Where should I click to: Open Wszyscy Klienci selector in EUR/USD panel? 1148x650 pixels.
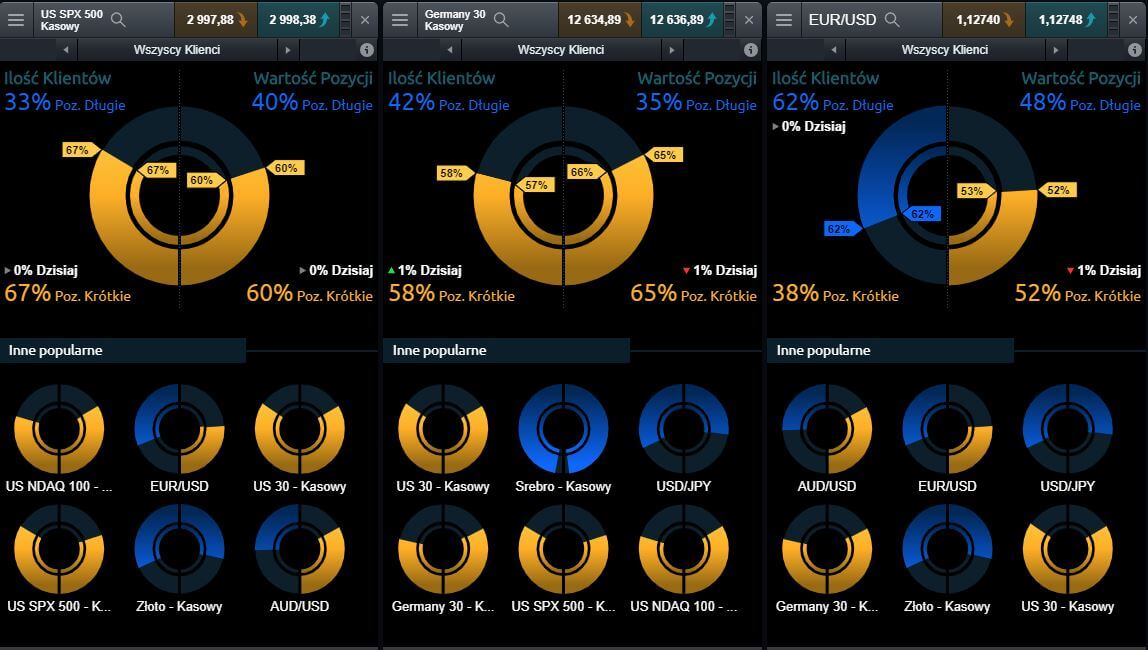click(x=944, y=49)
